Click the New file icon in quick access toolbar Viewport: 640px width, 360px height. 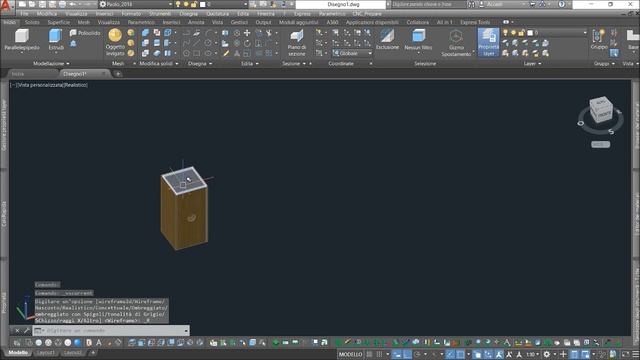pyautogui.click(x=22, y=4)
